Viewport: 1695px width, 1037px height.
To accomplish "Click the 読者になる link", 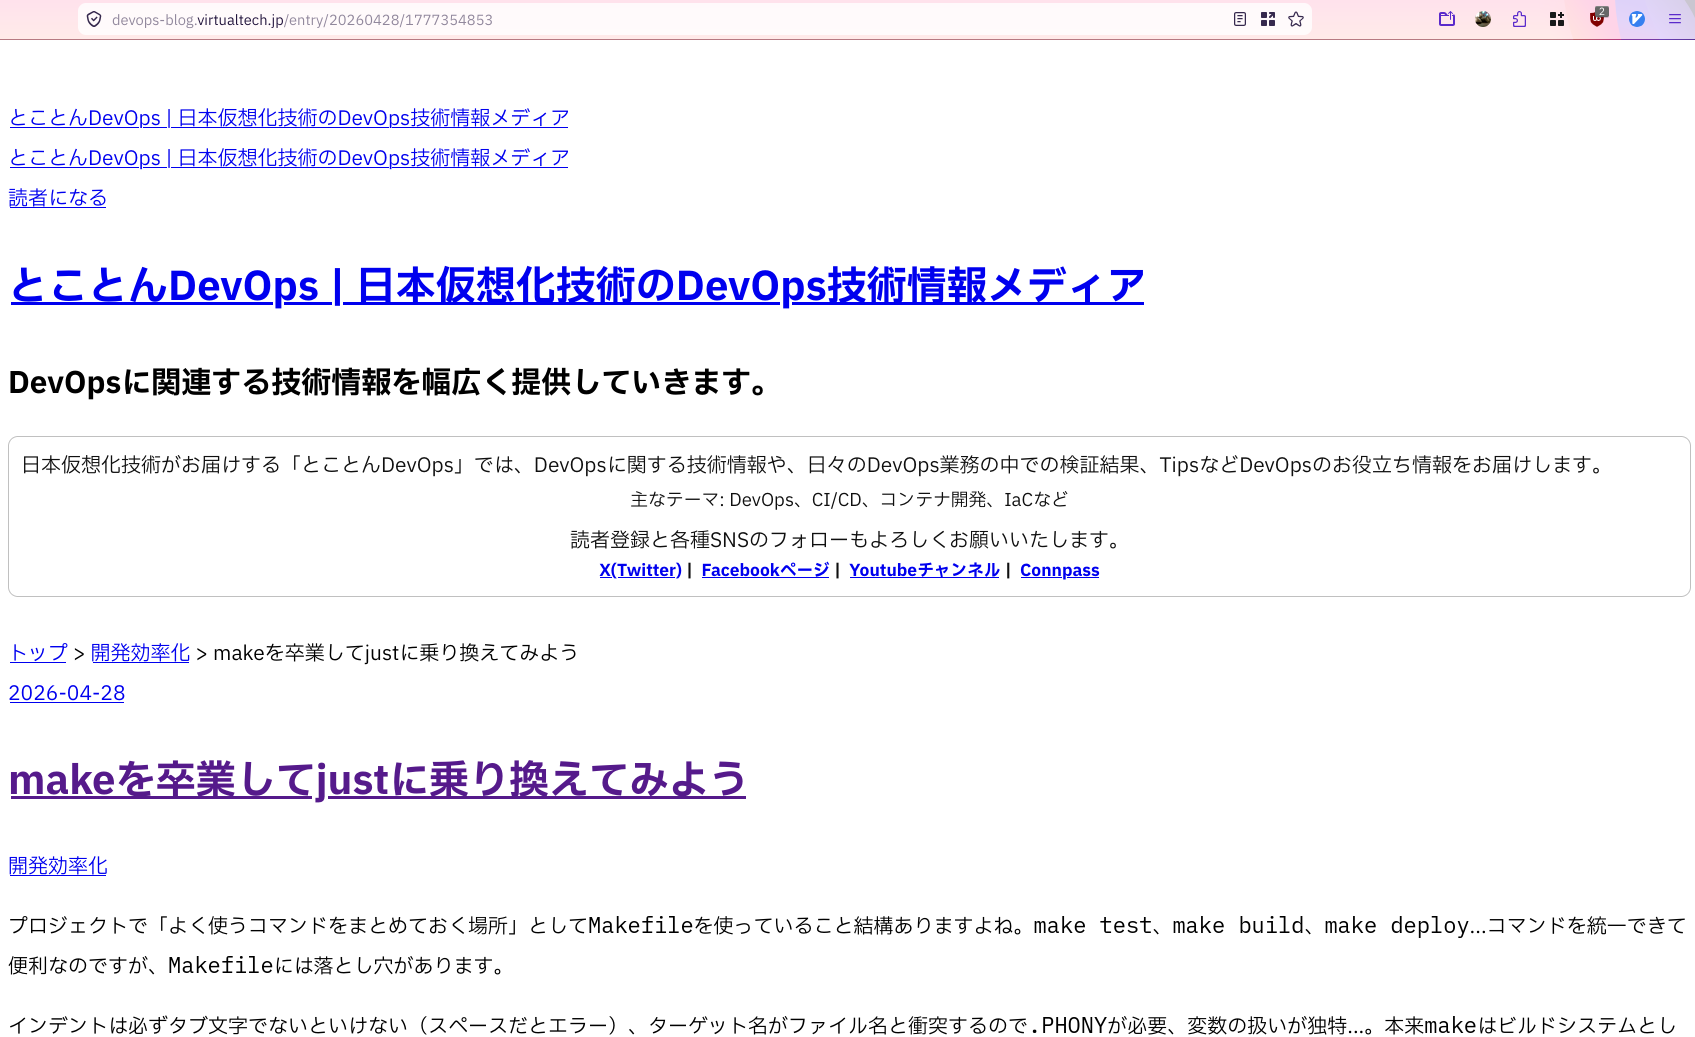I will point(58,198).
